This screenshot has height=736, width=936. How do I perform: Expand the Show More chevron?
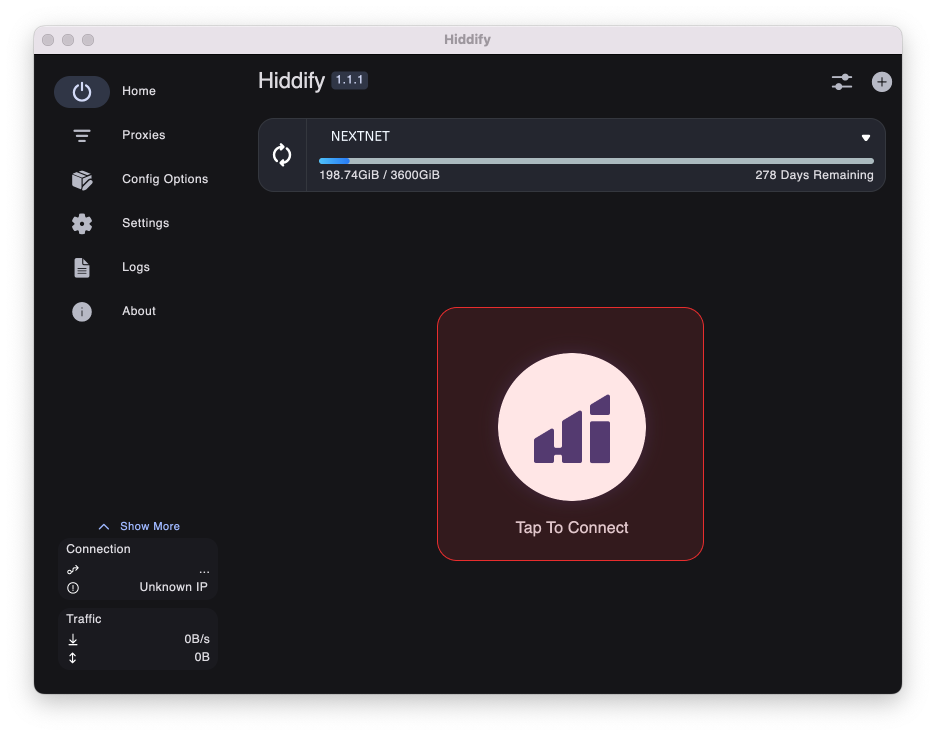click(x=104, y=527)
